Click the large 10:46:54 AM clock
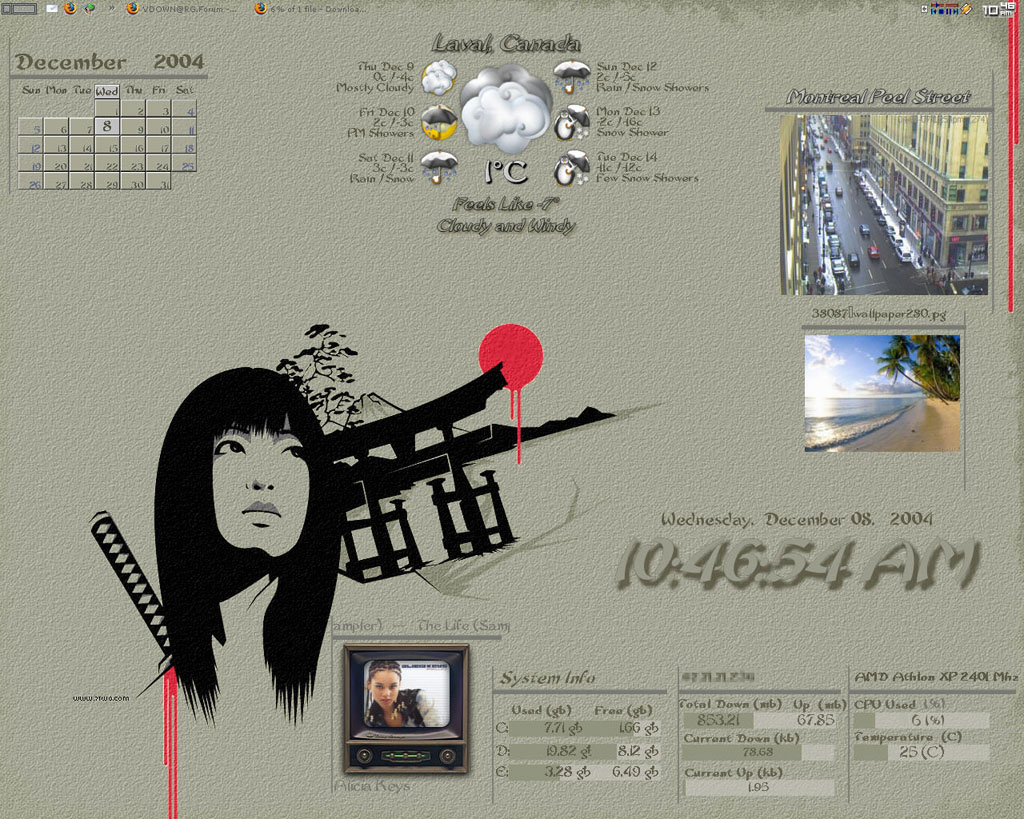Screen dimensions: 1024x819 pyautogui.click(x=798, y=564)
